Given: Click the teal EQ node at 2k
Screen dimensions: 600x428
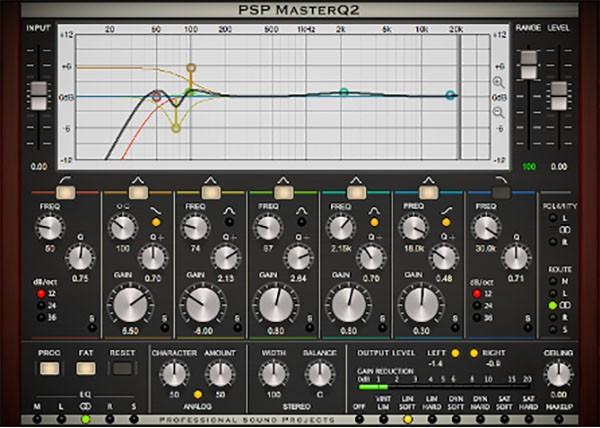Looking at the screenshot, I should [343, 92].
